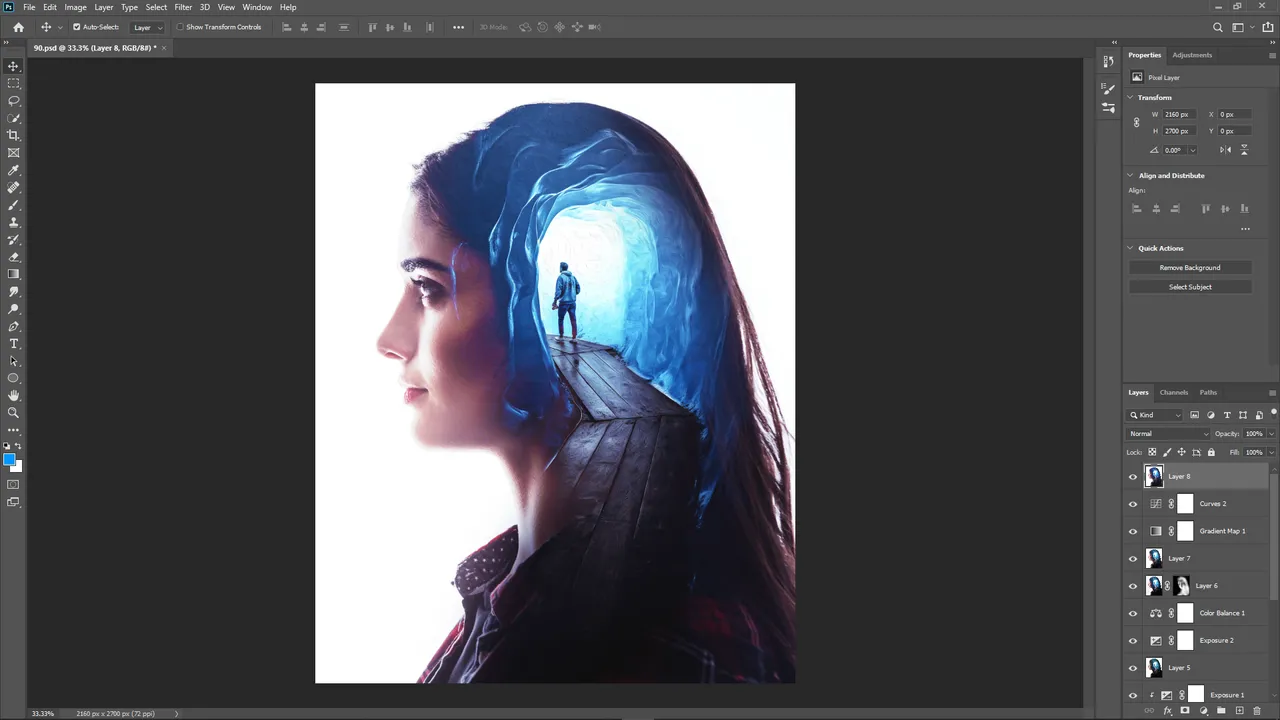
Task: Open the Opacity value dropdown arrow
Action: (x=1271, y=434)
